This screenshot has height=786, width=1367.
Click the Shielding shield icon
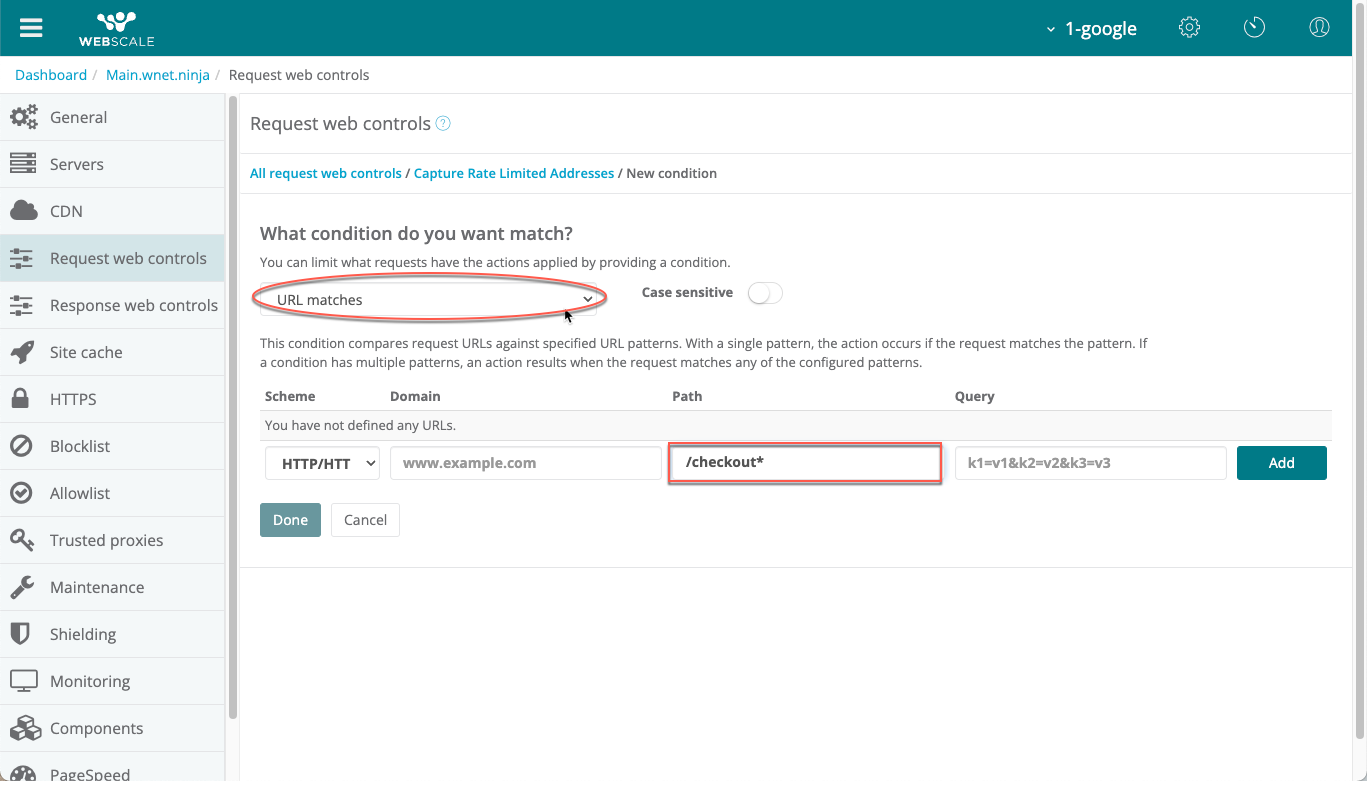click(x=20, y=634)
